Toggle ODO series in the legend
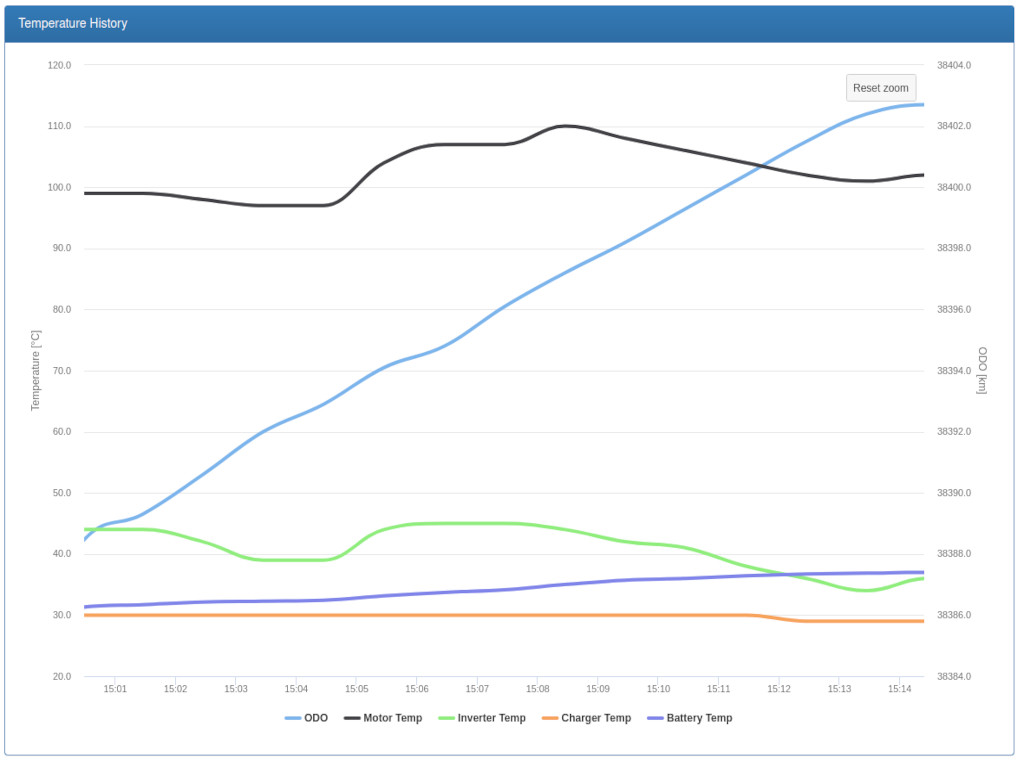1024x768 pixels. point(316,718)
